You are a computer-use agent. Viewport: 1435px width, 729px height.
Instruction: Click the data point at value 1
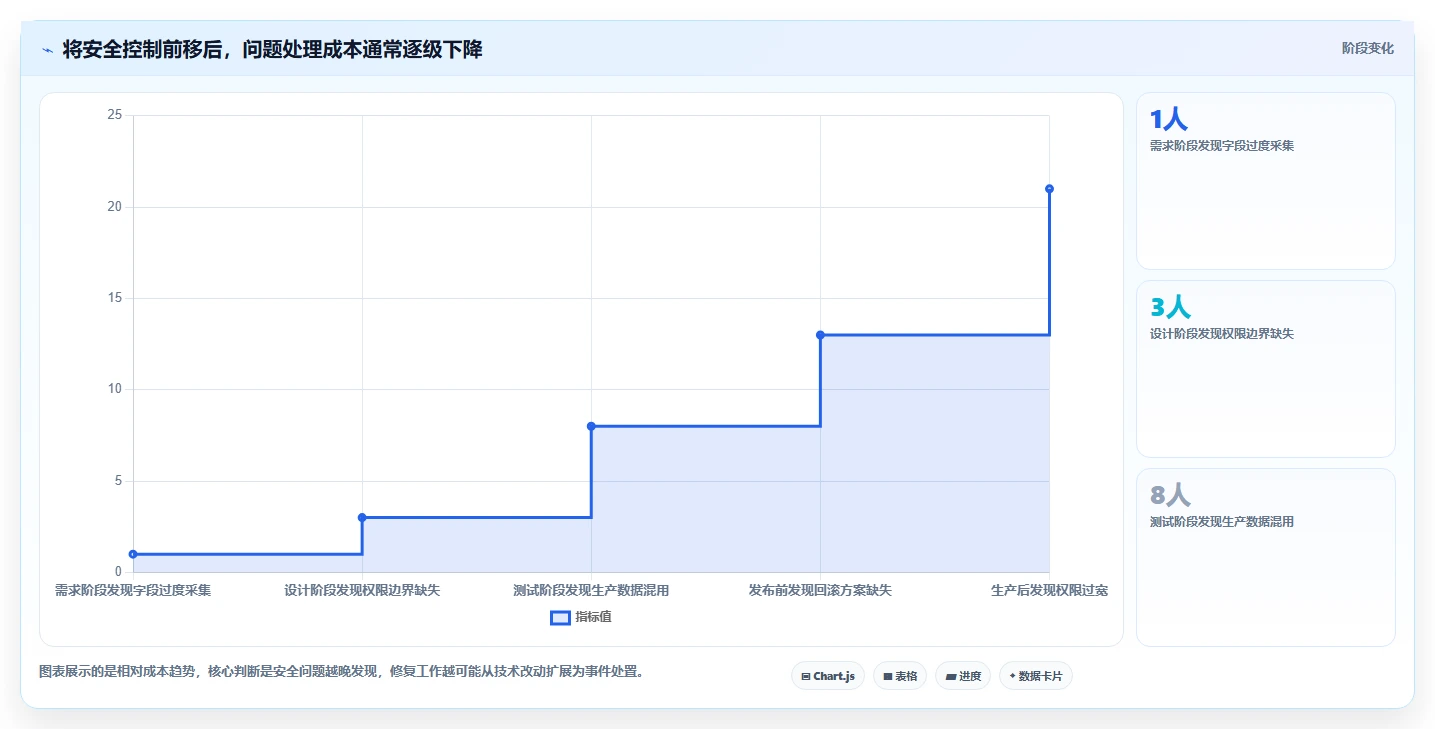133,554
